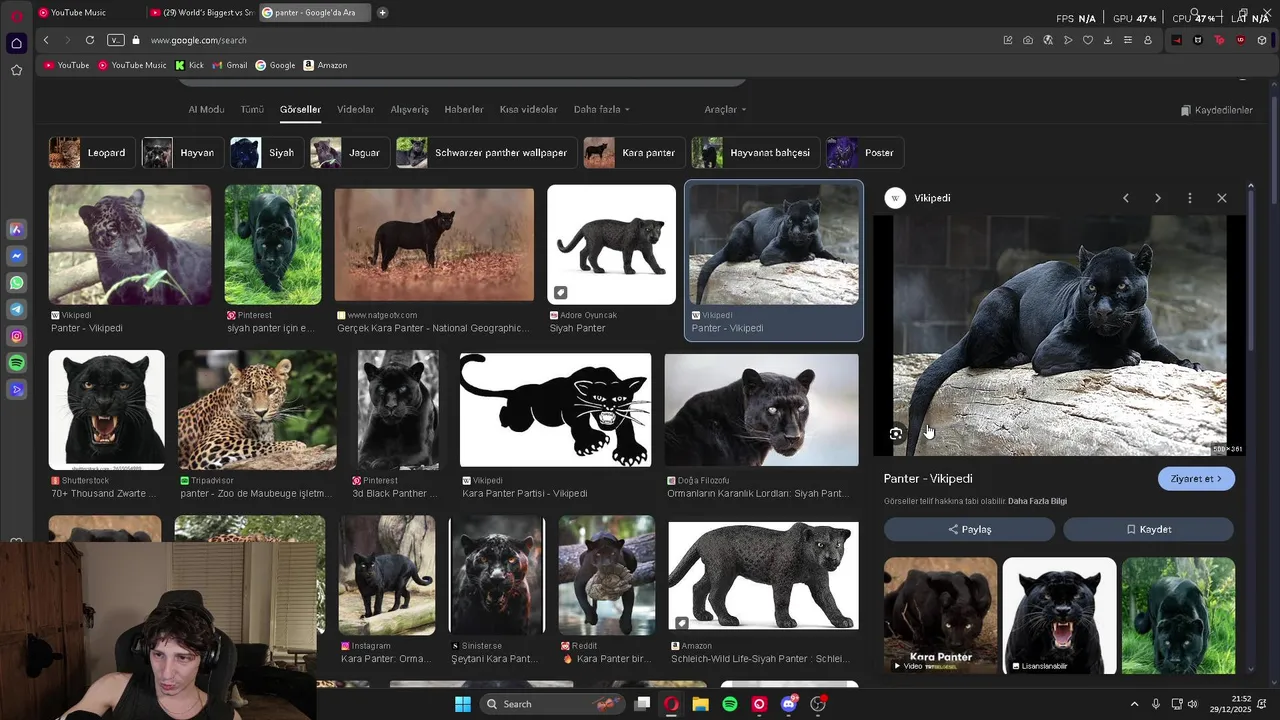Add page to favorites heart icon

(1088, 40)
